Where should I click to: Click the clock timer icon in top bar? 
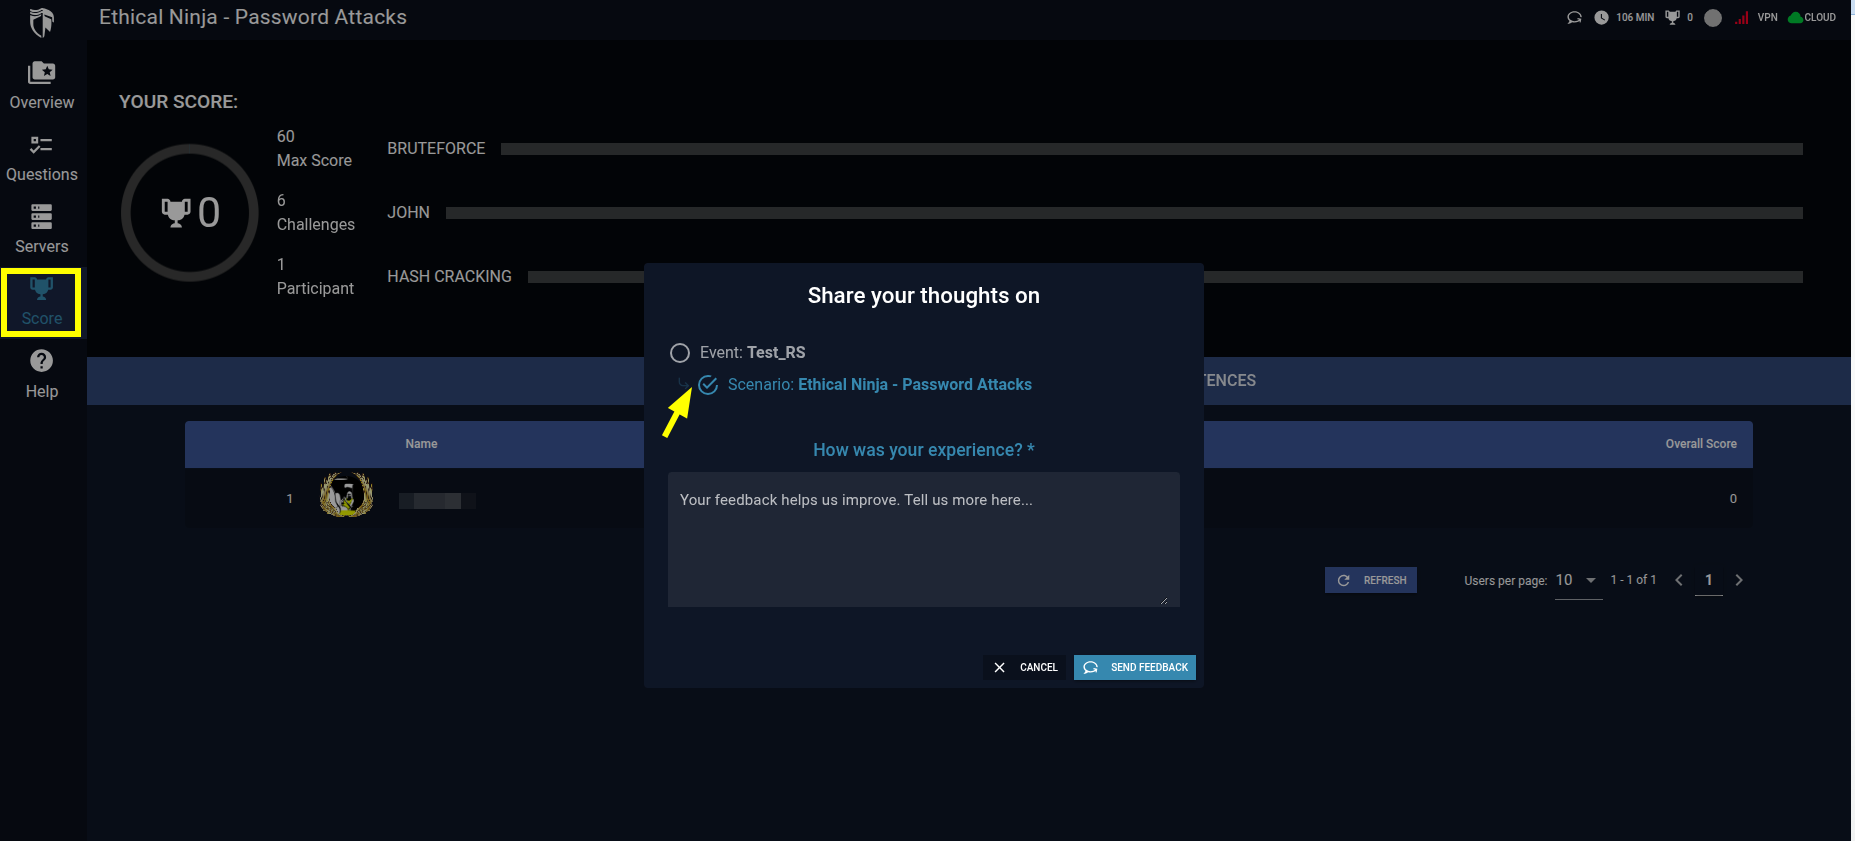tap(1601, 17)
